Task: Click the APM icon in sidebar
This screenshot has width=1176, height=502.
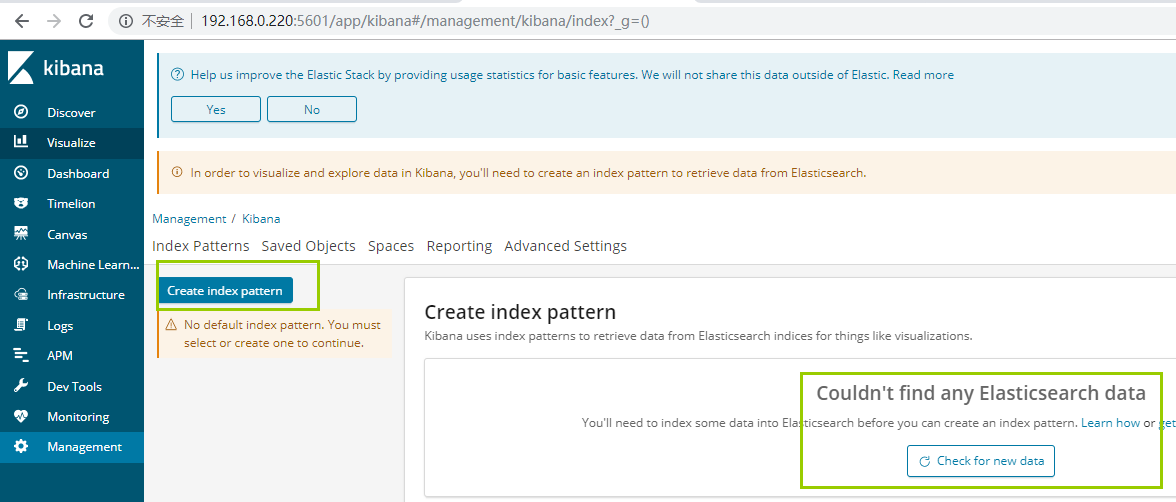Action: click(21, 355)
